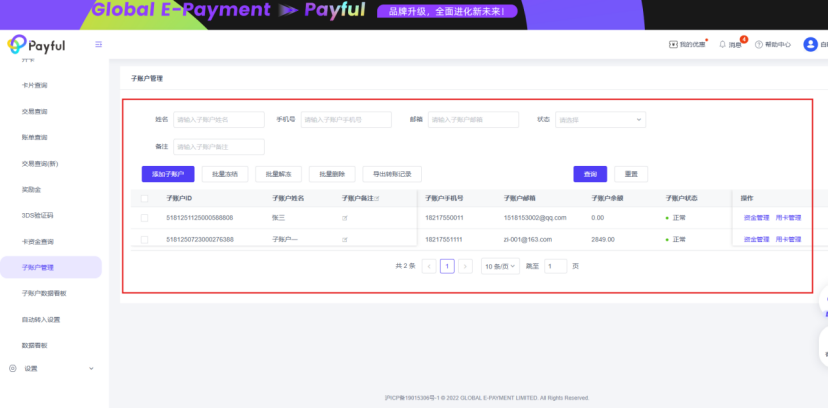The image size is (828, 408).
Task: Open 我的优惠 coupon icon in the header
Action: 673,45
